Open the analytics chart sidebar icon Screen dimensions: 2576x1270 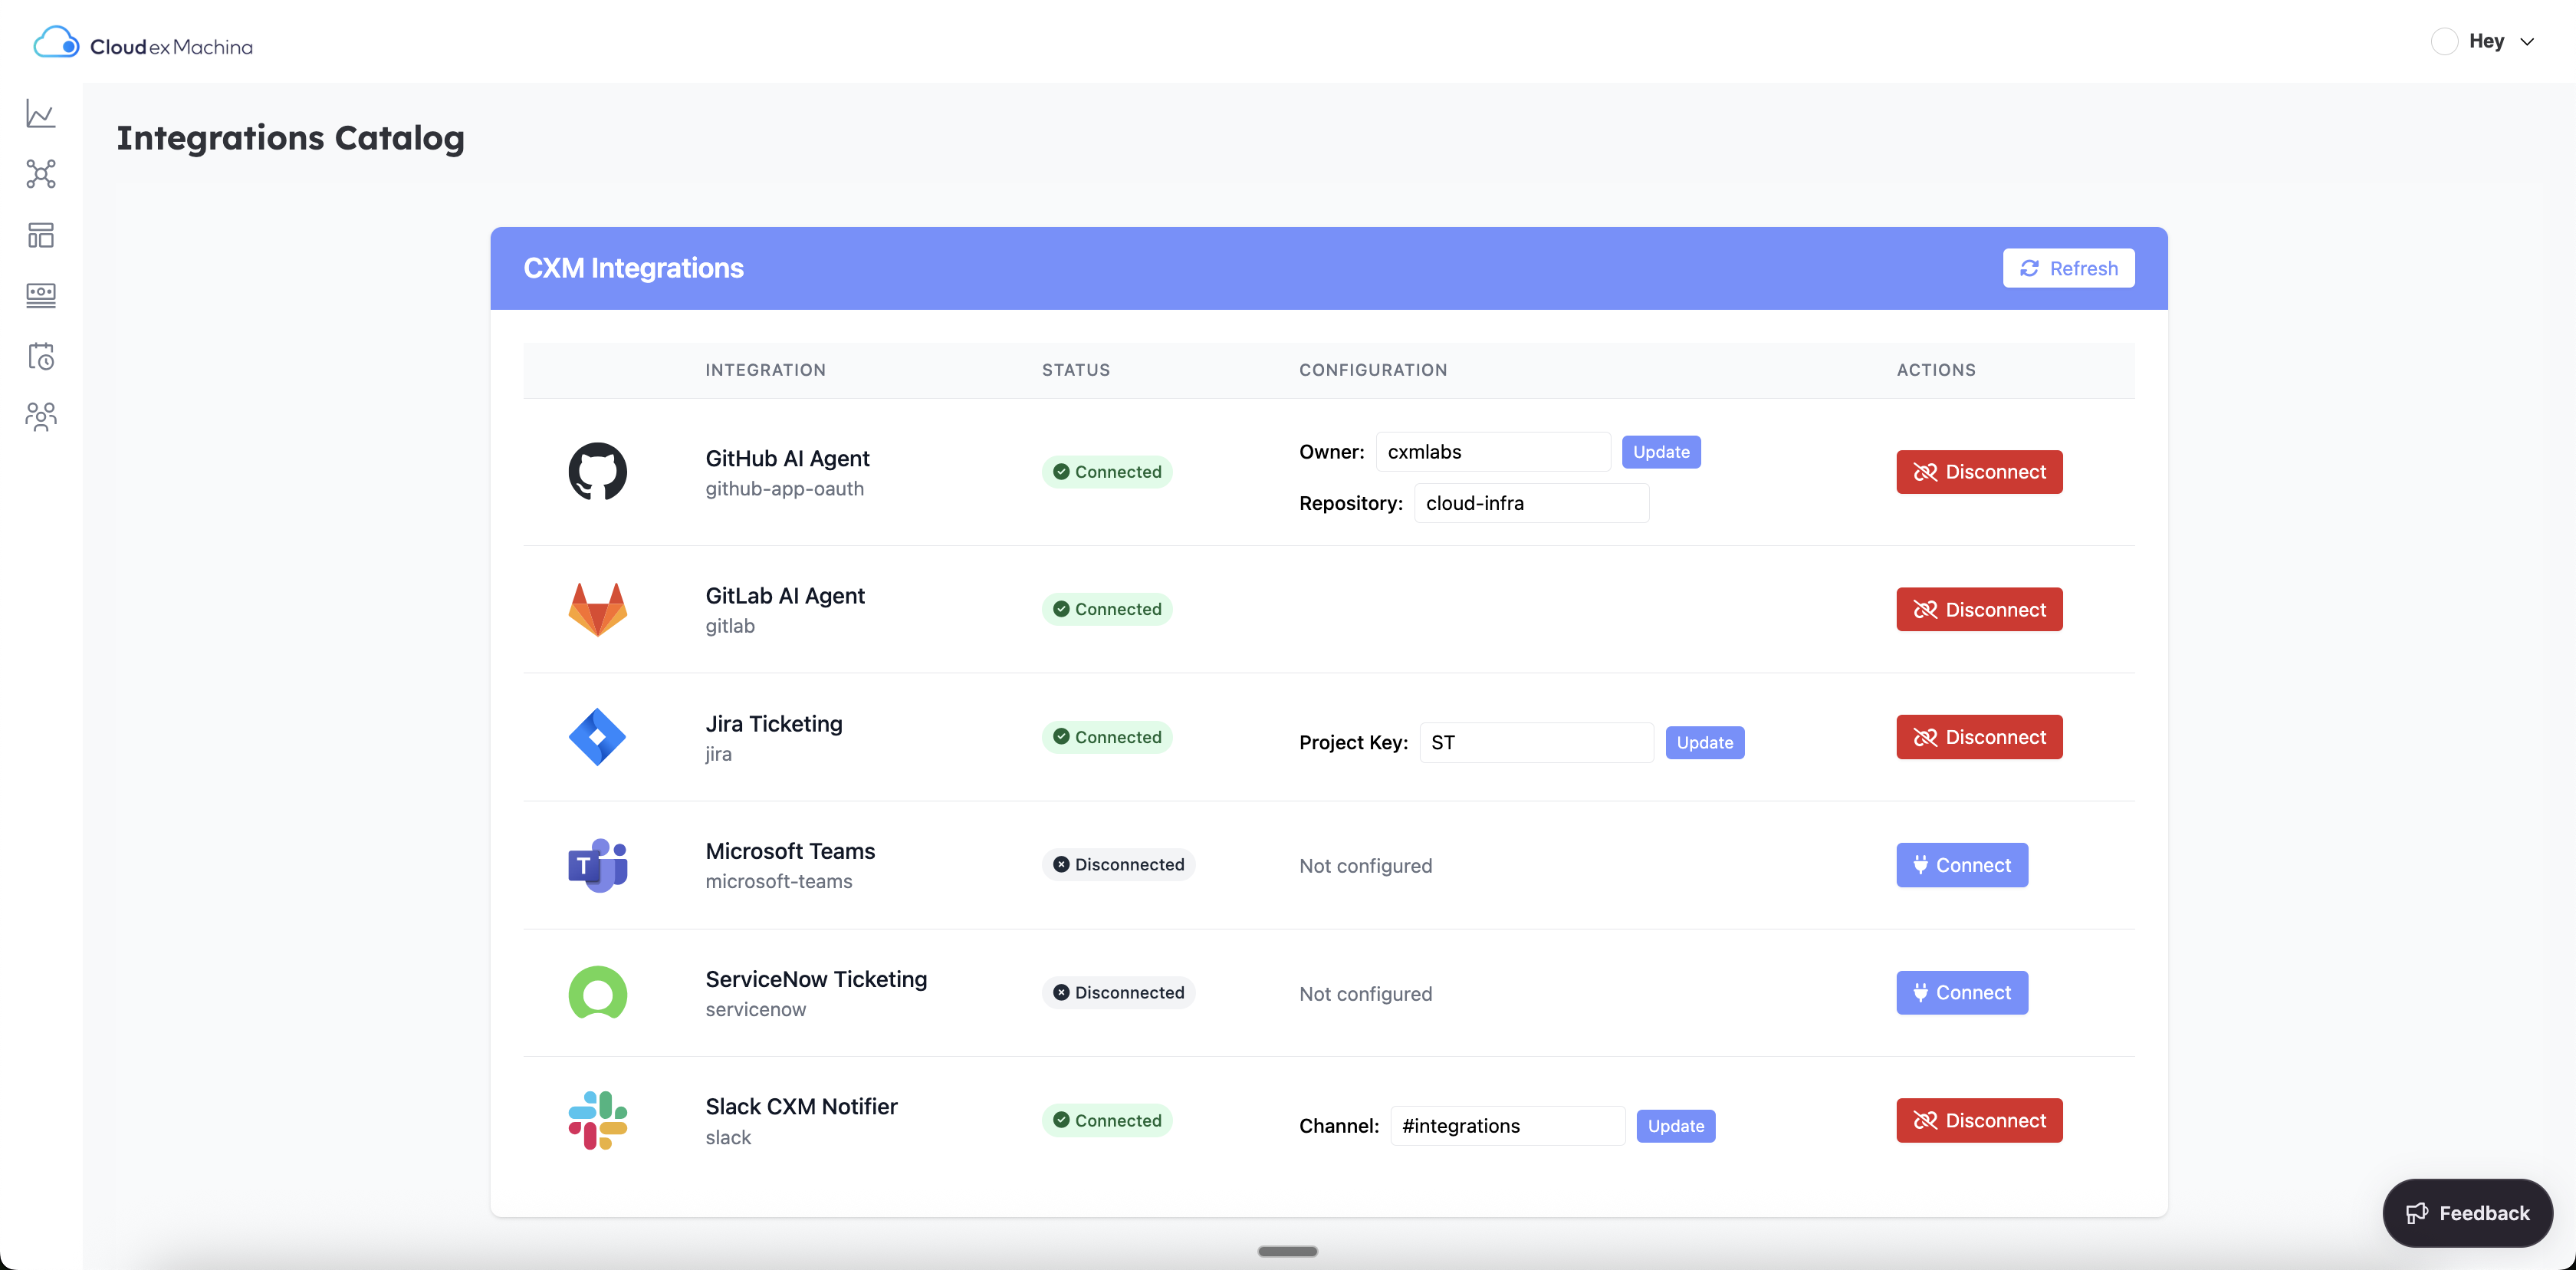[41, 114]
